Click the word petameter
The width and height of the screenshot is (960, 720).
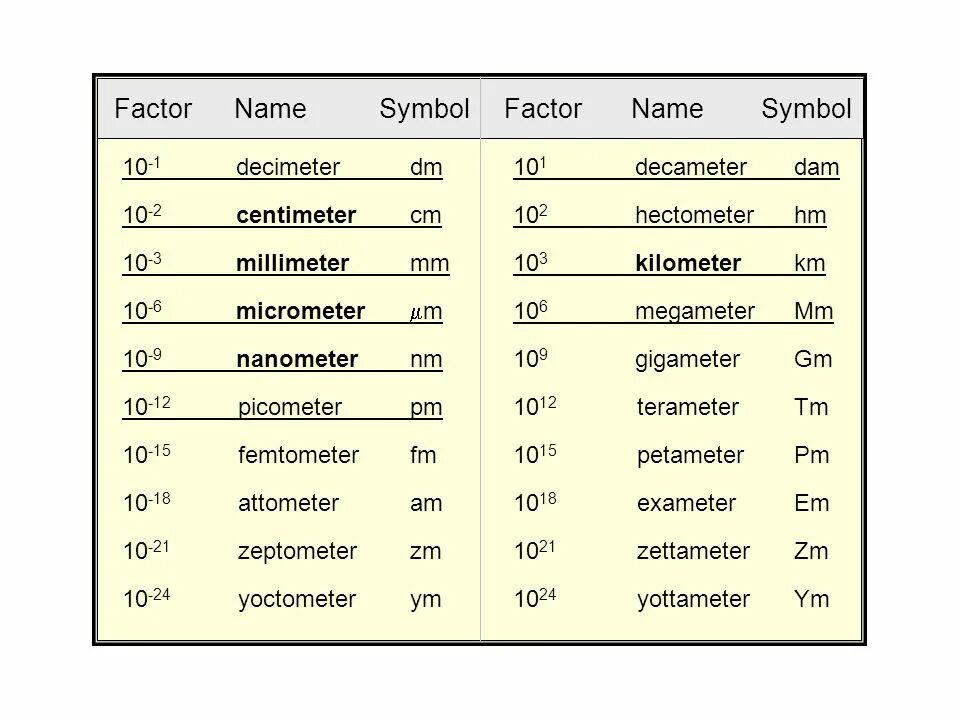pos(690,456)
